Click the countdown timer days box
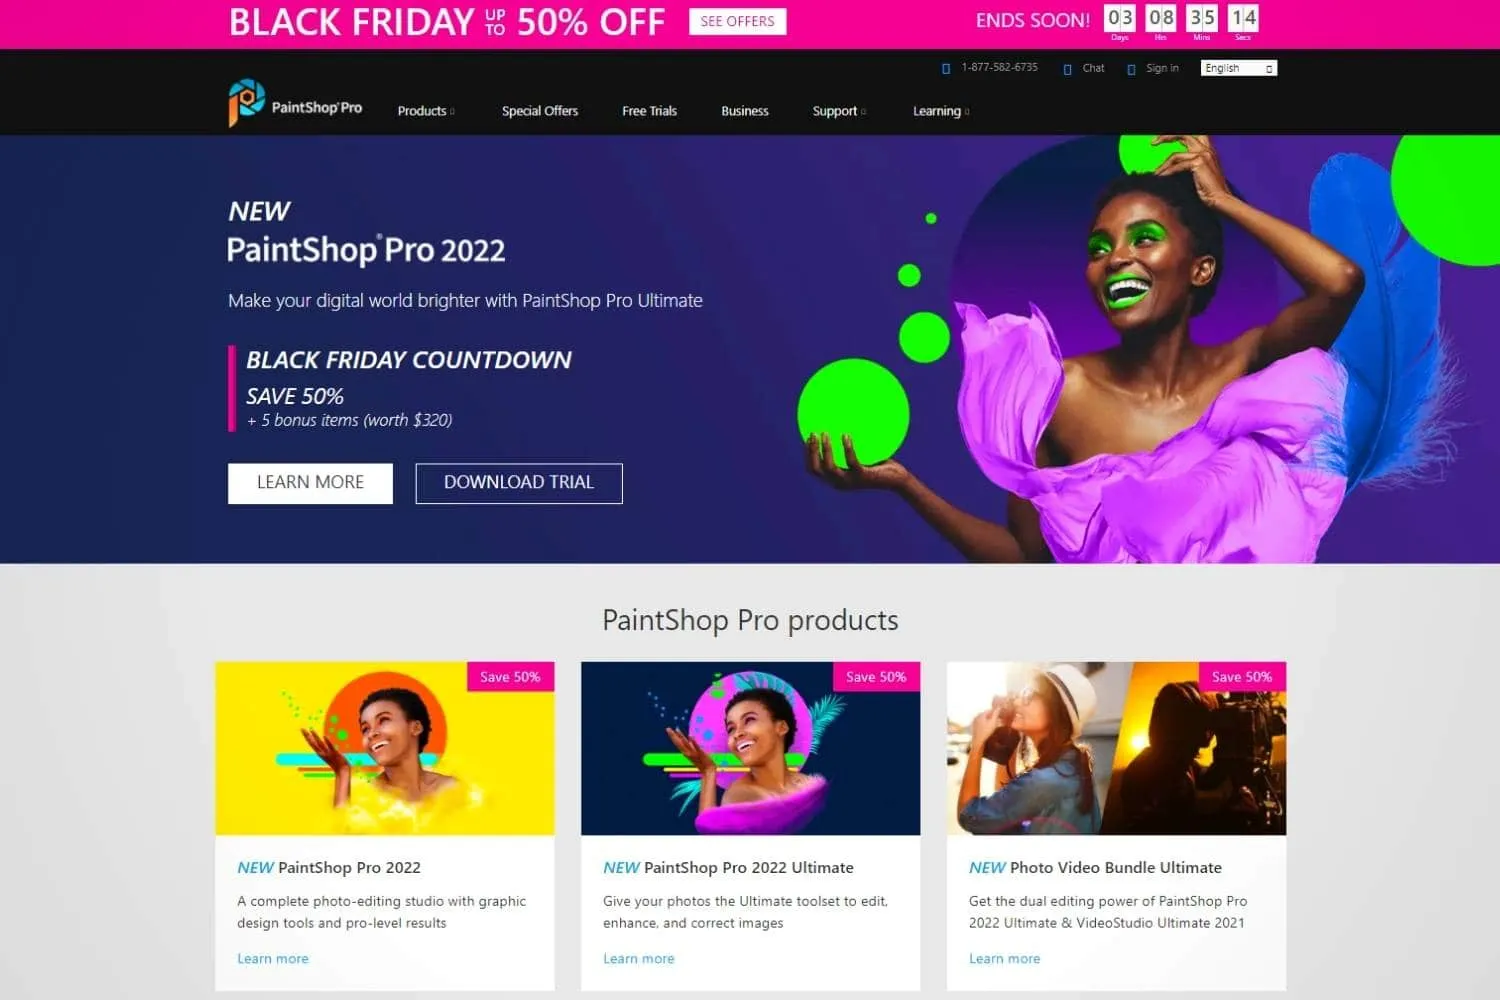 point(1120,18)
